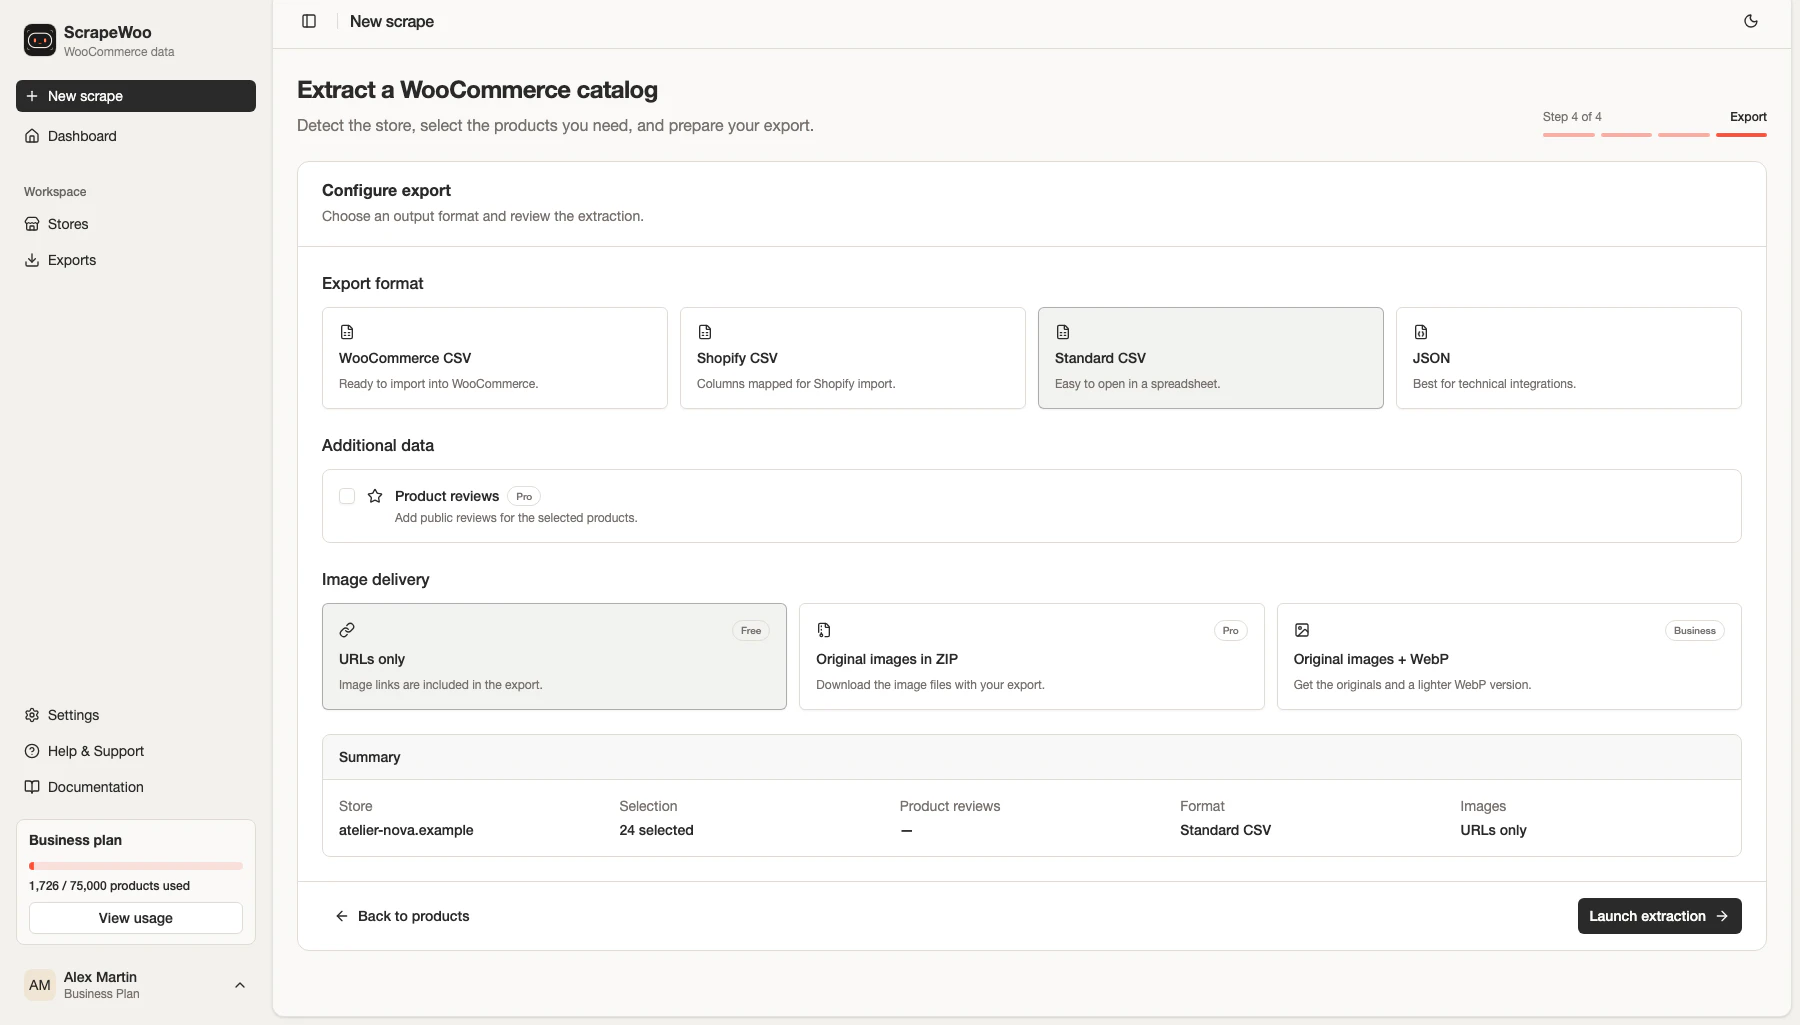Image resolution: width=1800 pixels, height=1025 pixels.
Task: Click the WooCommerce CSV file icon
Action: [x=347, y=332]
